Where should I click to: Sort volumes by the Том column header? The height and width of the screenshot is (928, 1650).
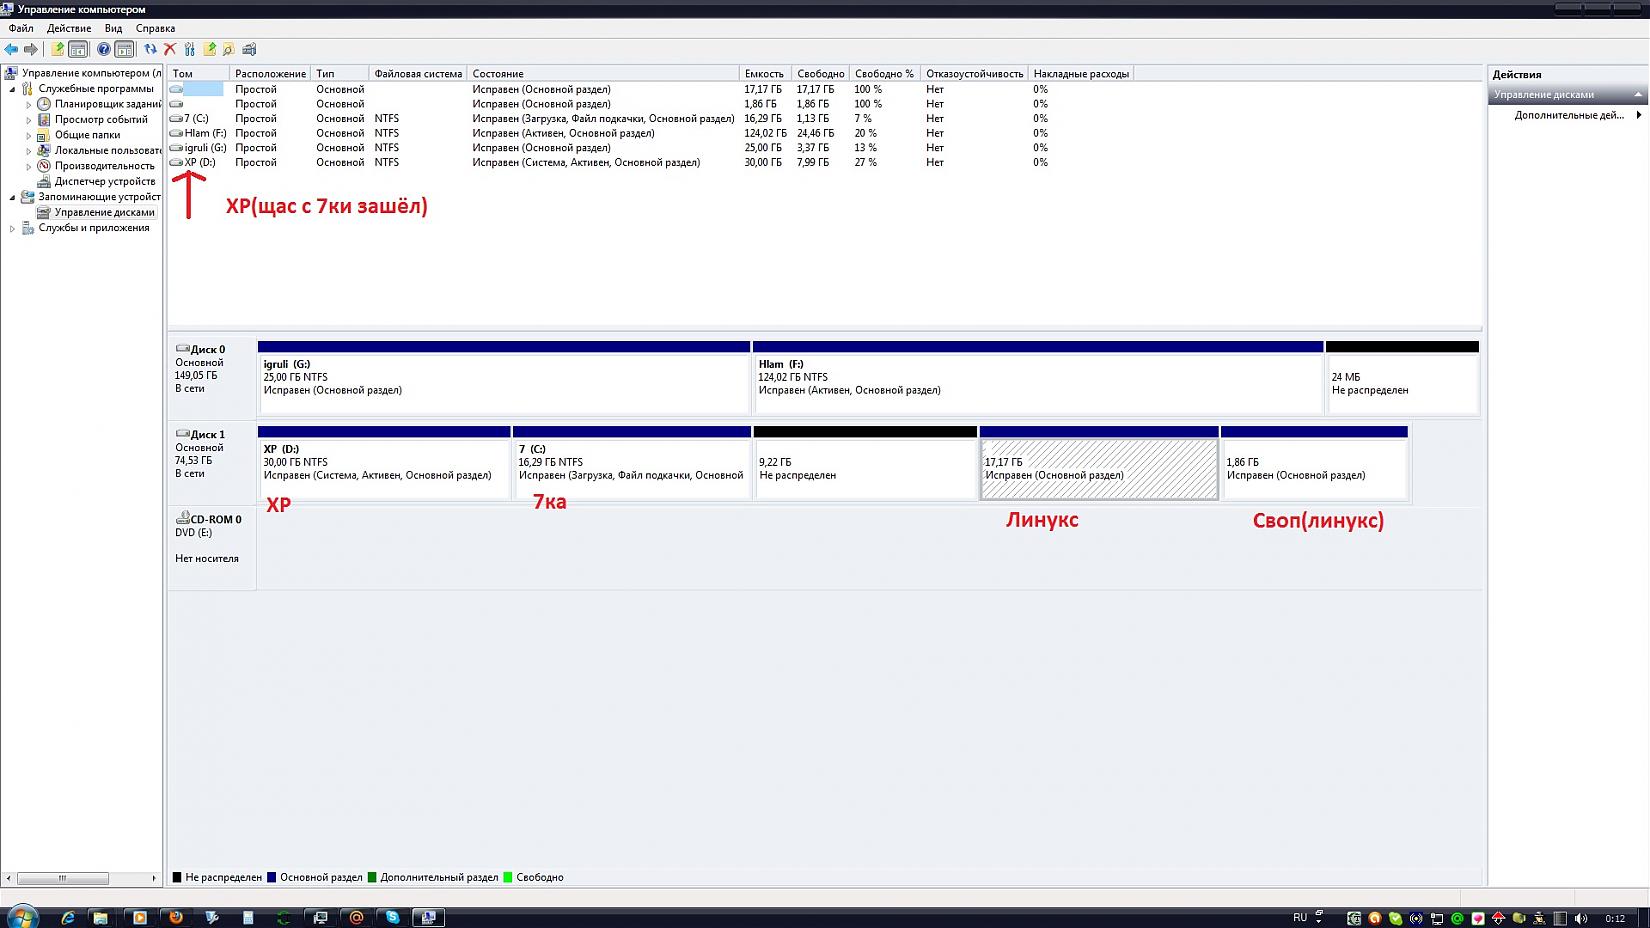point(199,74)
